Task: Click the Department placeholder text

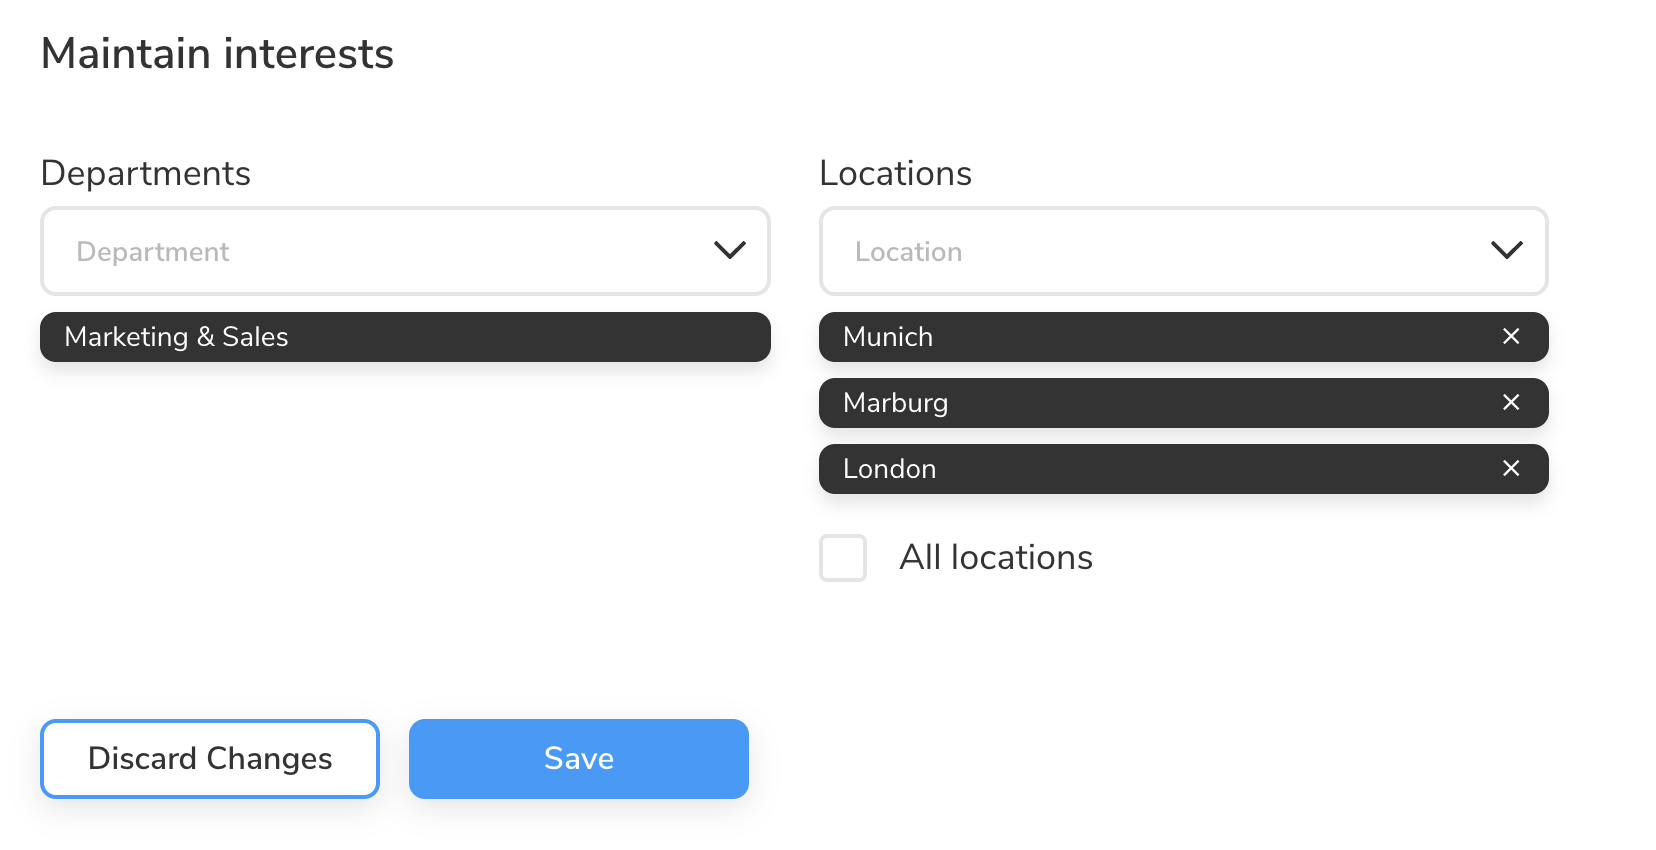Action: coord(153,252)
